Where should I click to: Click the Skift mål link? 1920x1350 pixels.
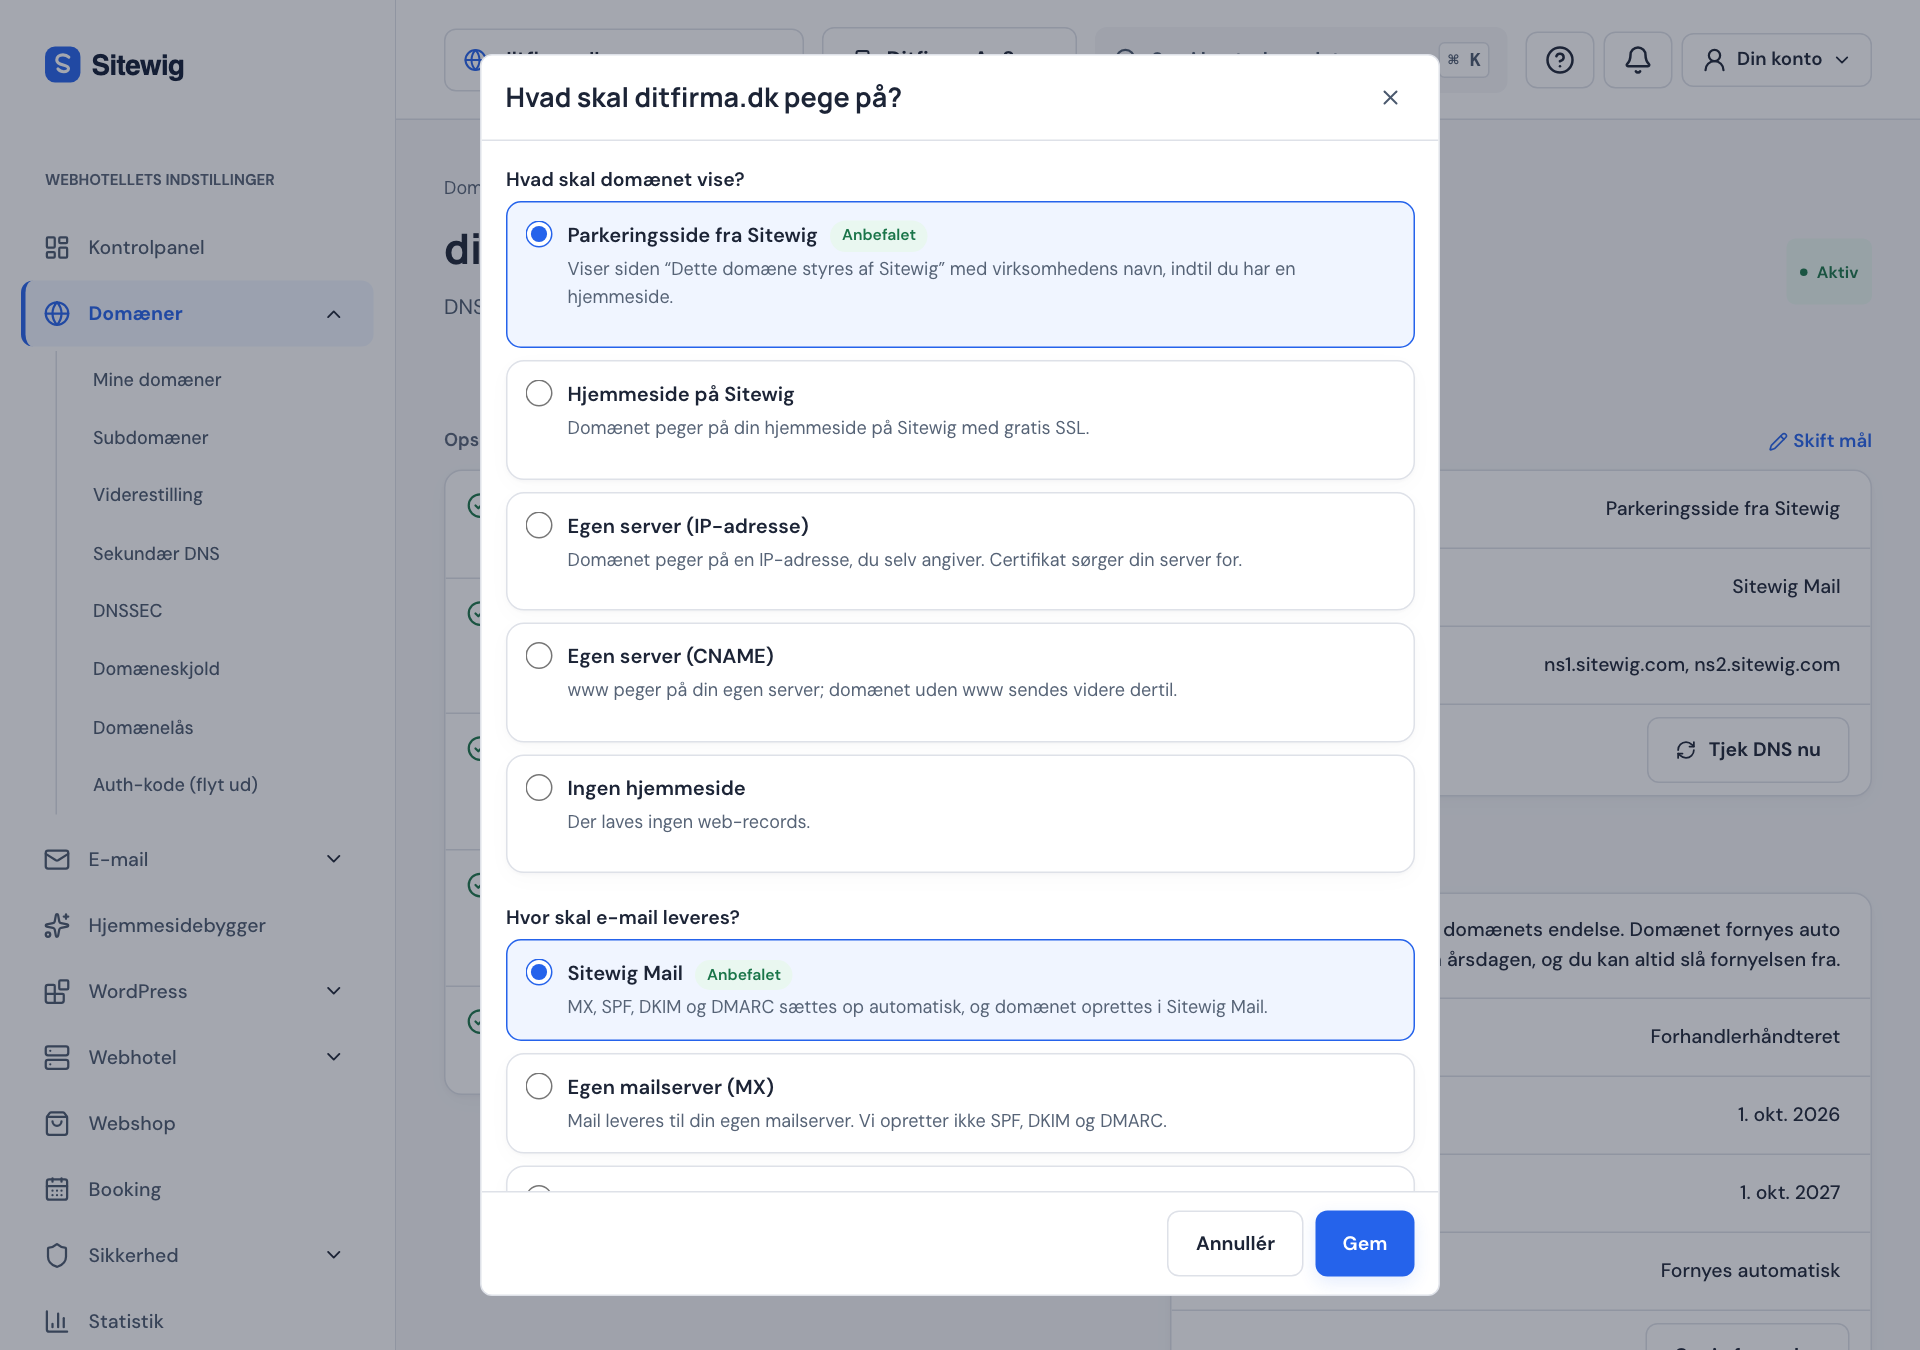(x=1820, y=441)
